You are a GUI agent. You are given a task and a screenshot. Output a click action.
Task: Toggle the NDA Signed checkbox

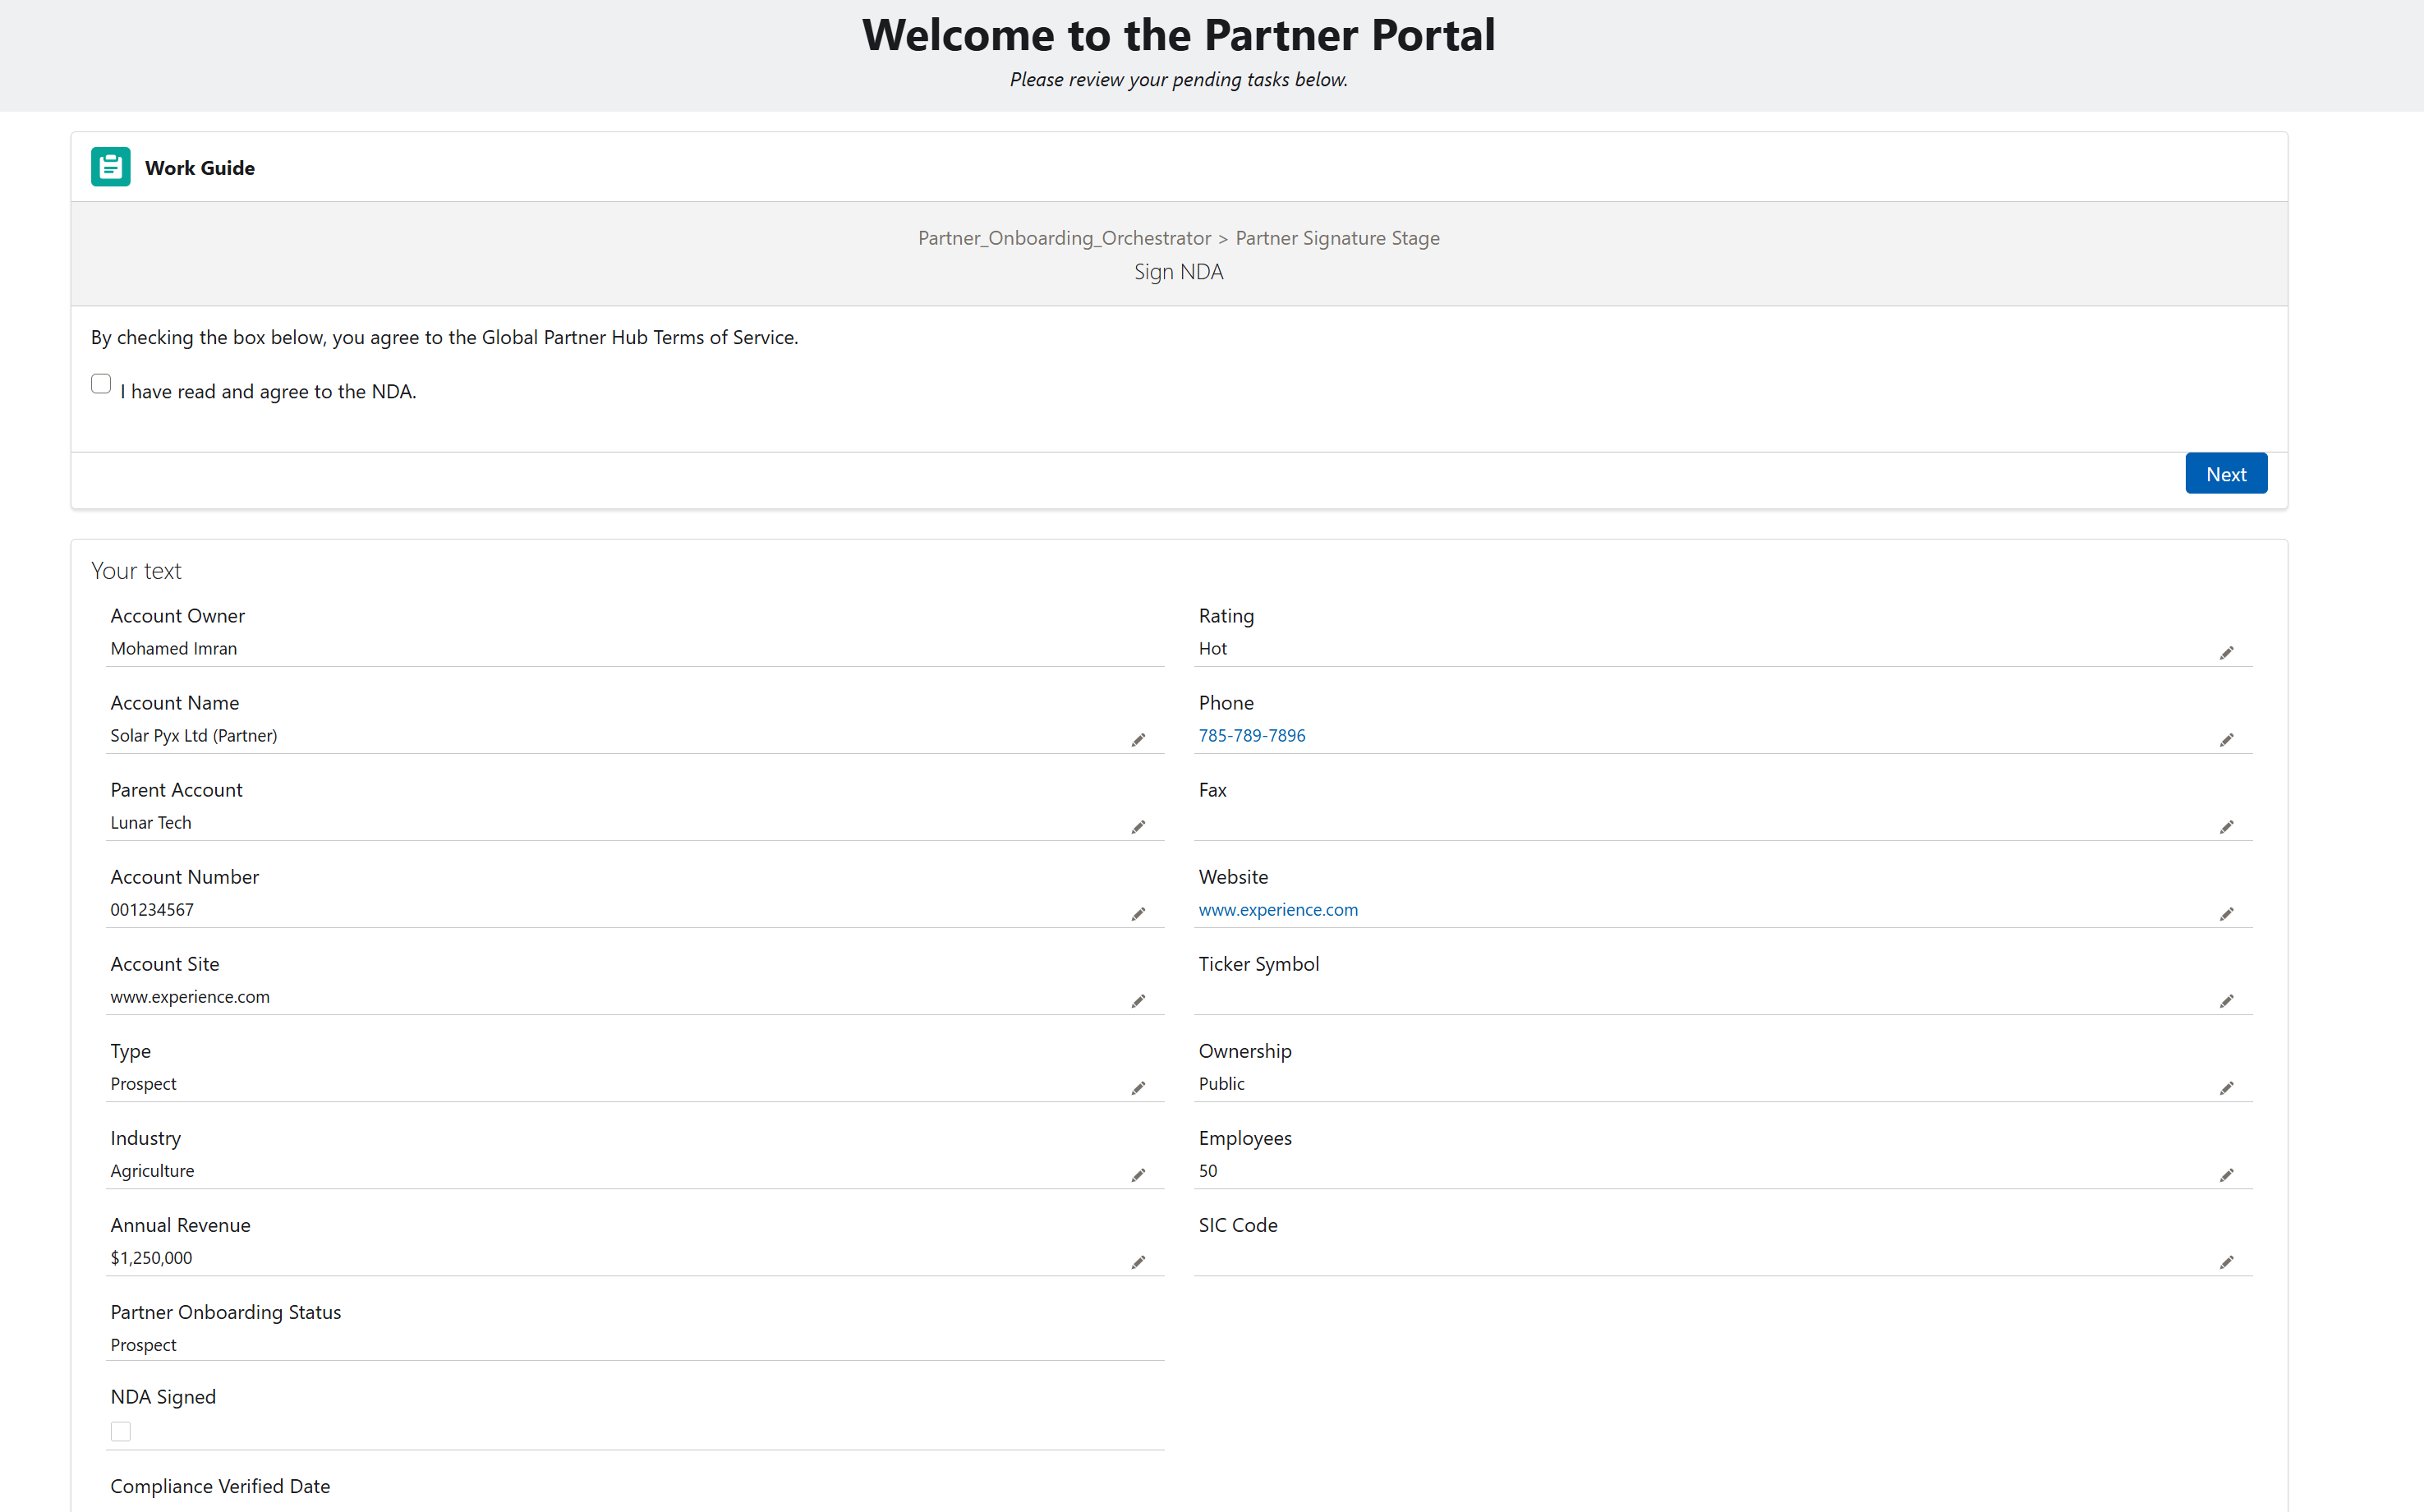121,1431
